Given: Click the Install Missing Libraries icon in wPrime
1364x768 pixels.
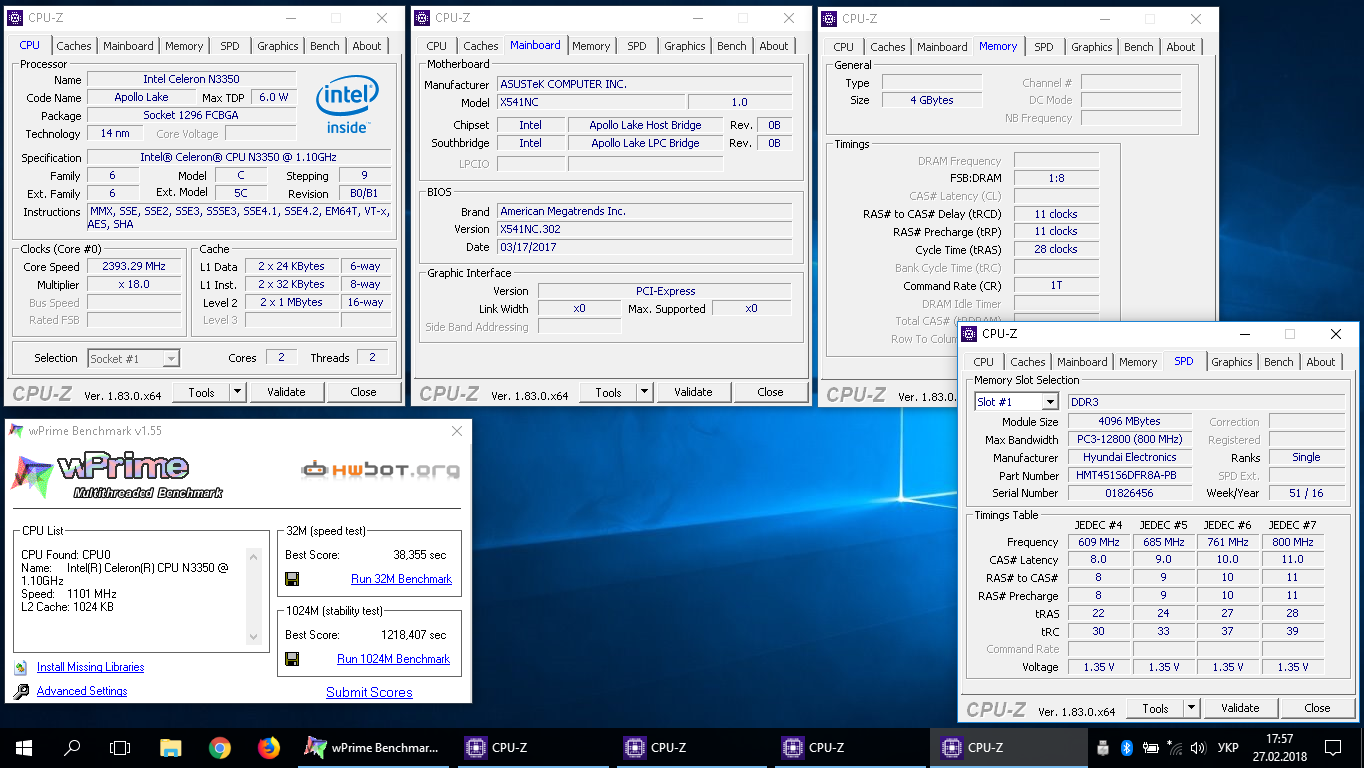Looking at the screenshot, I should [21, 667].
